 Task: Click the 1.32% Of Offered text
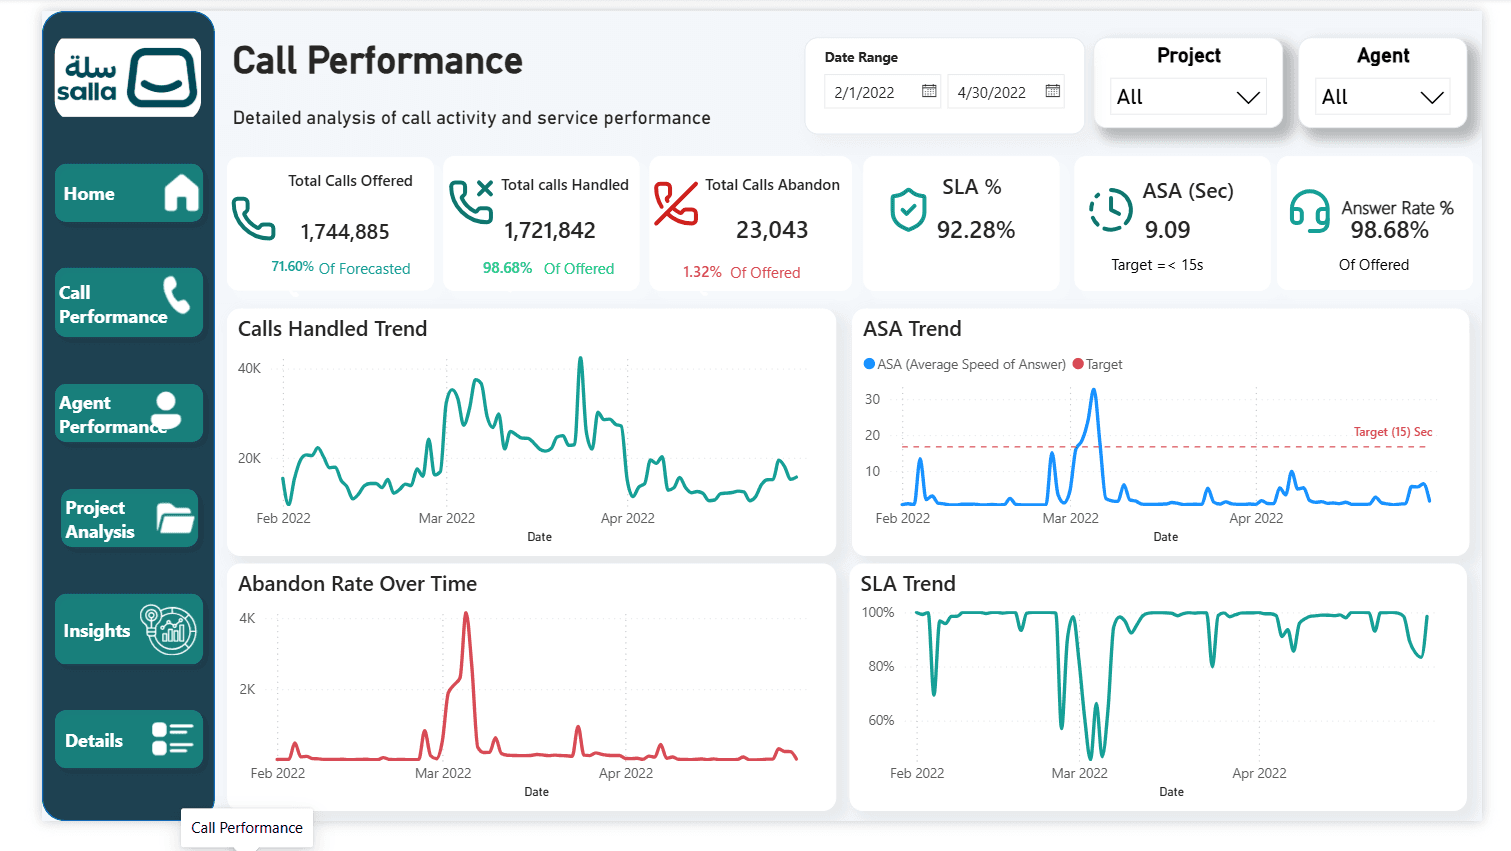pos(742,272)
